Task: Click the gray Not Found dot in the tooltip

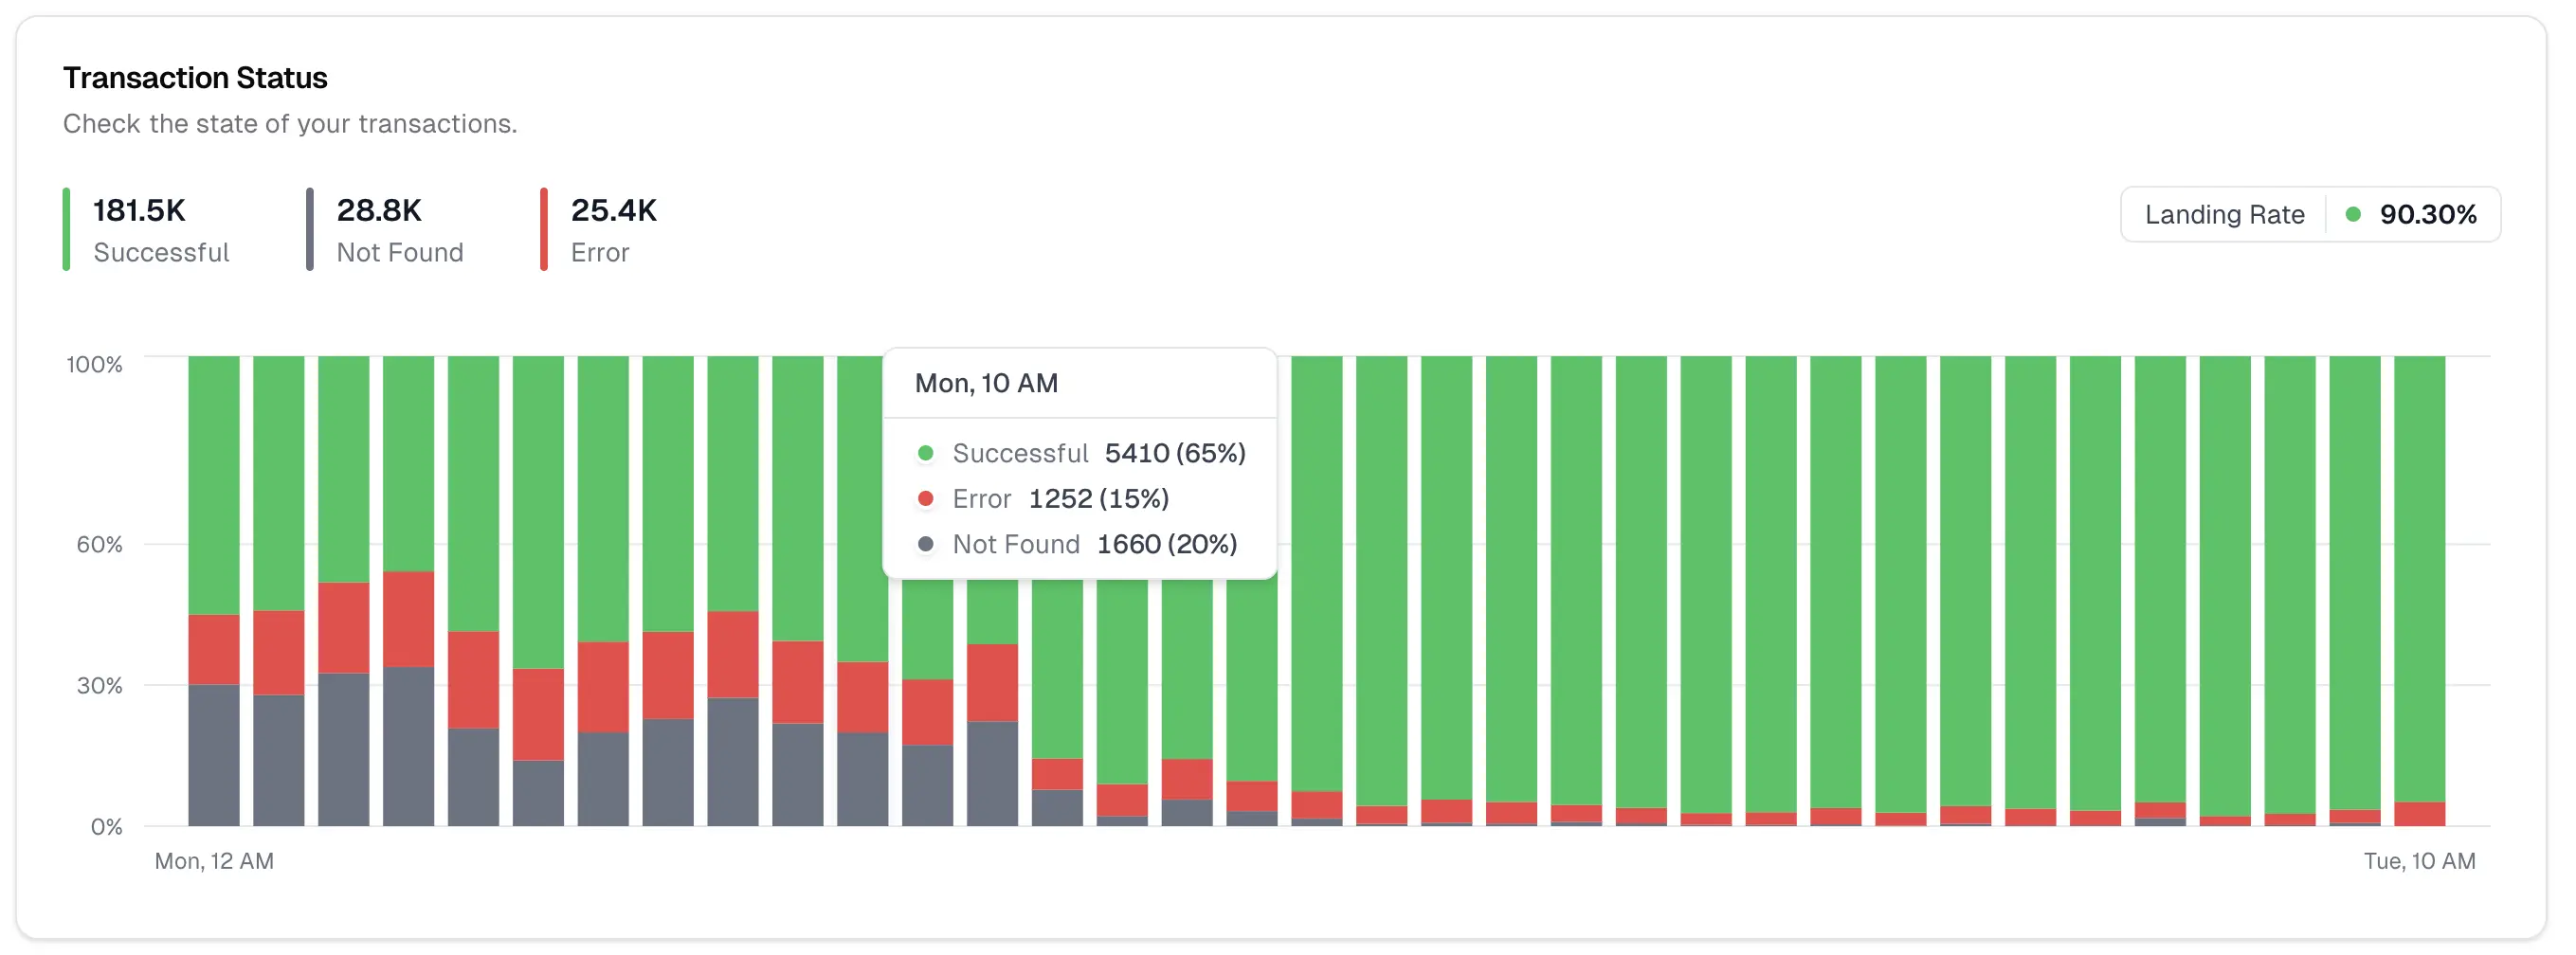Action: coord(928,544)
